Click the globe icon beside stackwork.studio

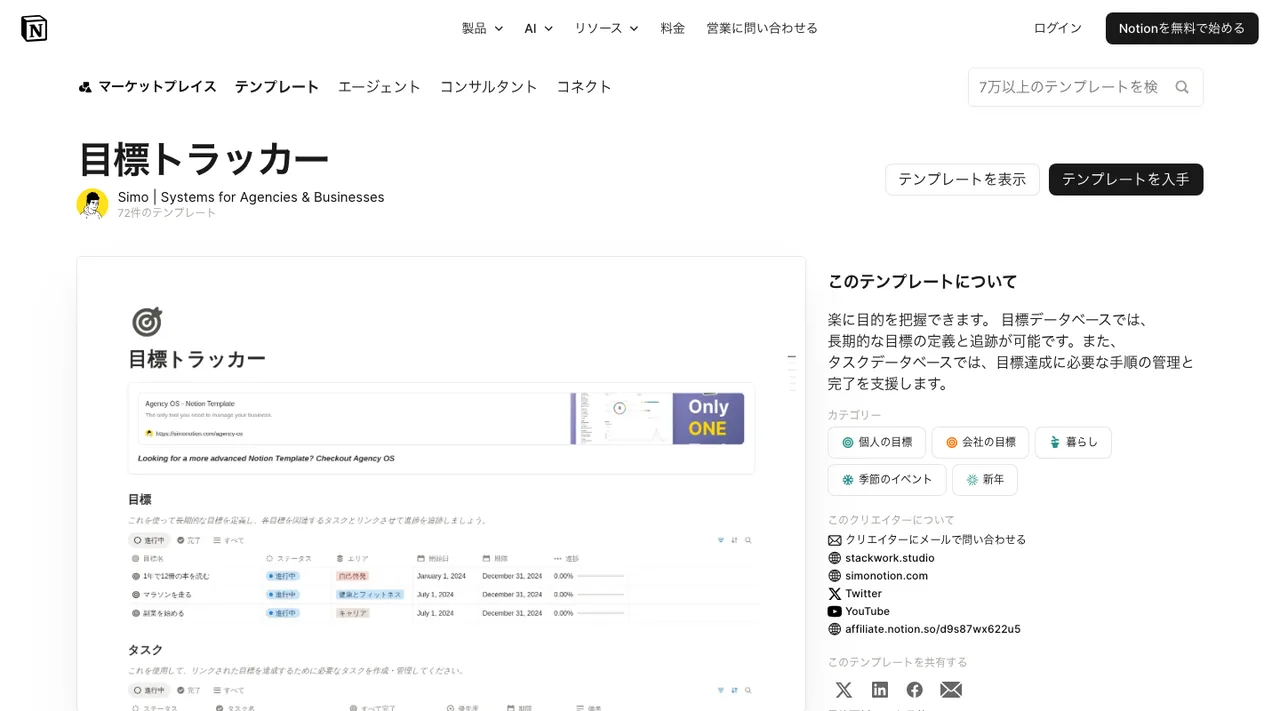[835, 558]
